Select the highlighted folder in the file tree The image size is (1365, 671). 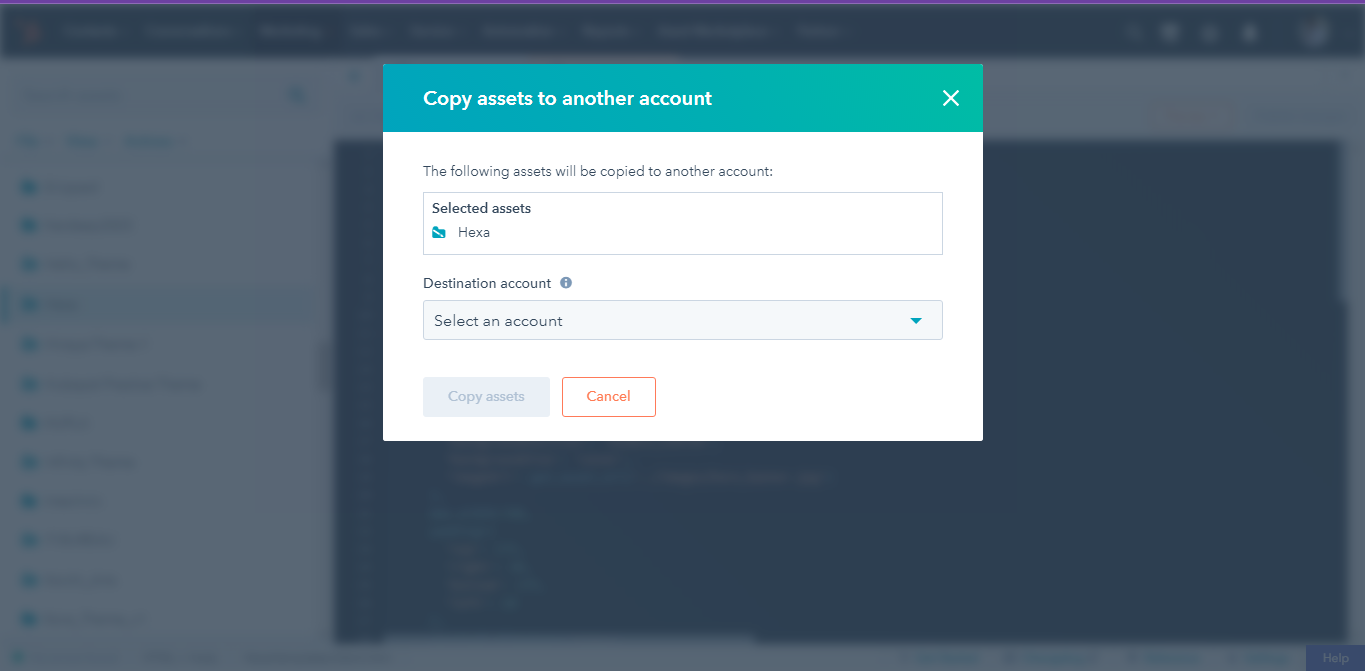tap(65, 304)
